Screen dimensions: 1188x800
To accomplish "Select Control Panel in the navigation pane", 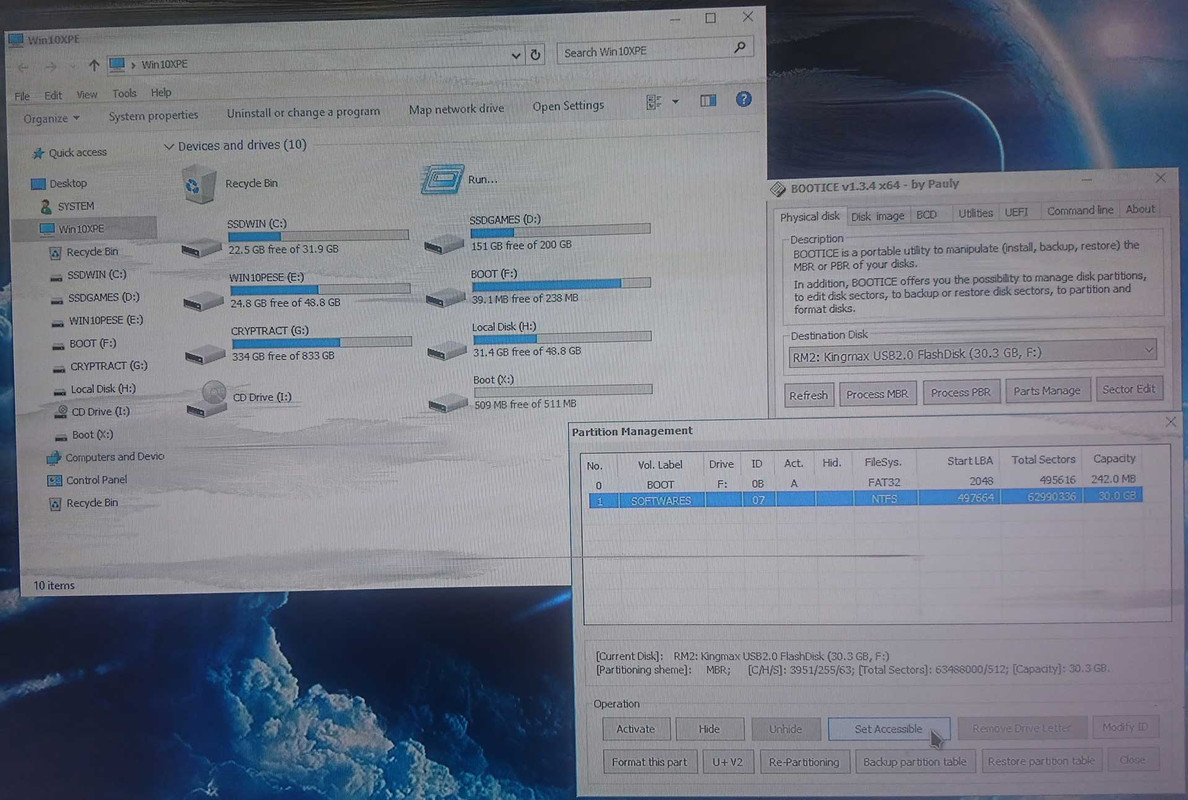I will click(x=87, y=480).
